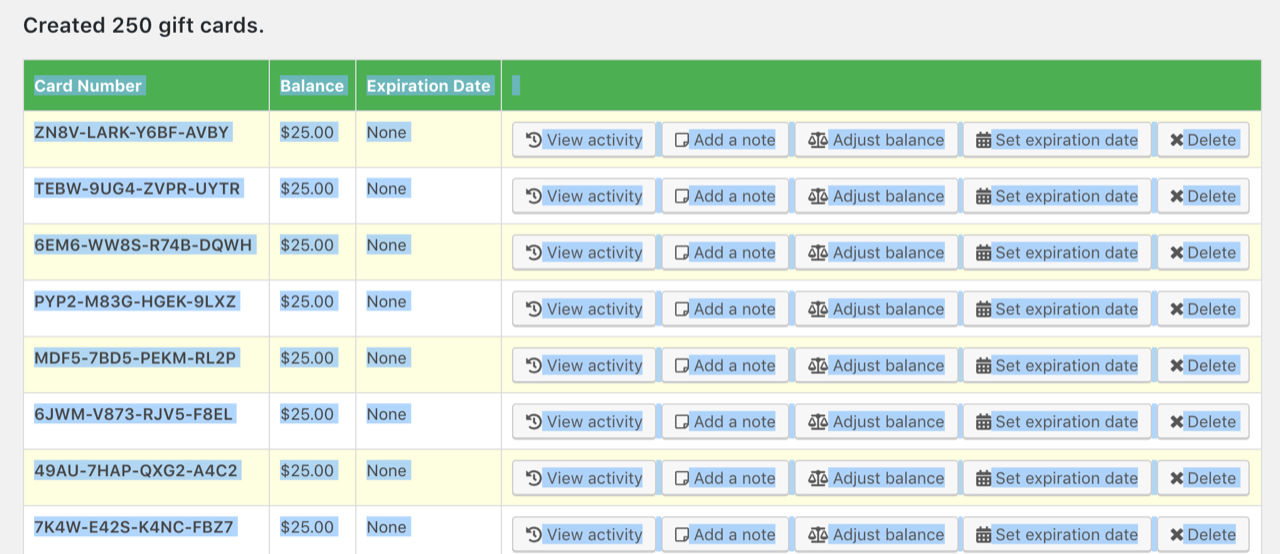The image size is (1280, 554).
Task: View activity for card 49AU-7HAP-QXG2-A4C2
Action: (584, 478)
